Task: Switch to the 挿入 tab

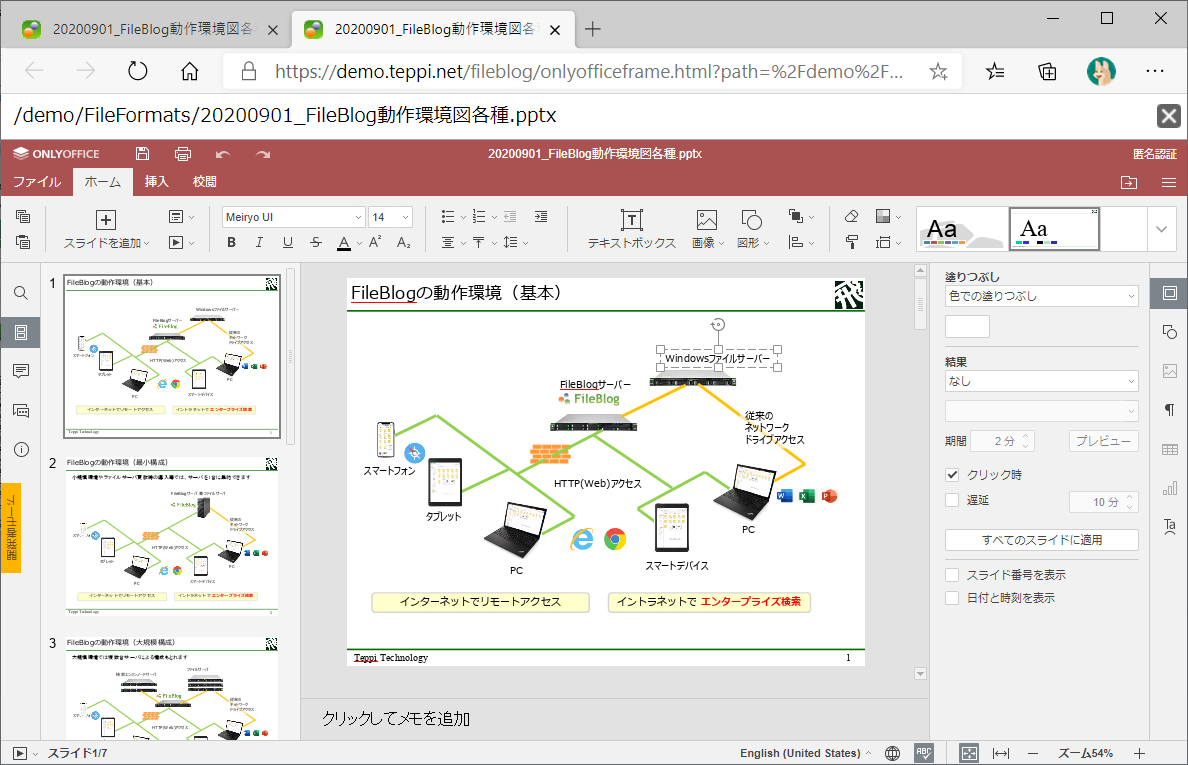Action: click(x=157, y=182)
